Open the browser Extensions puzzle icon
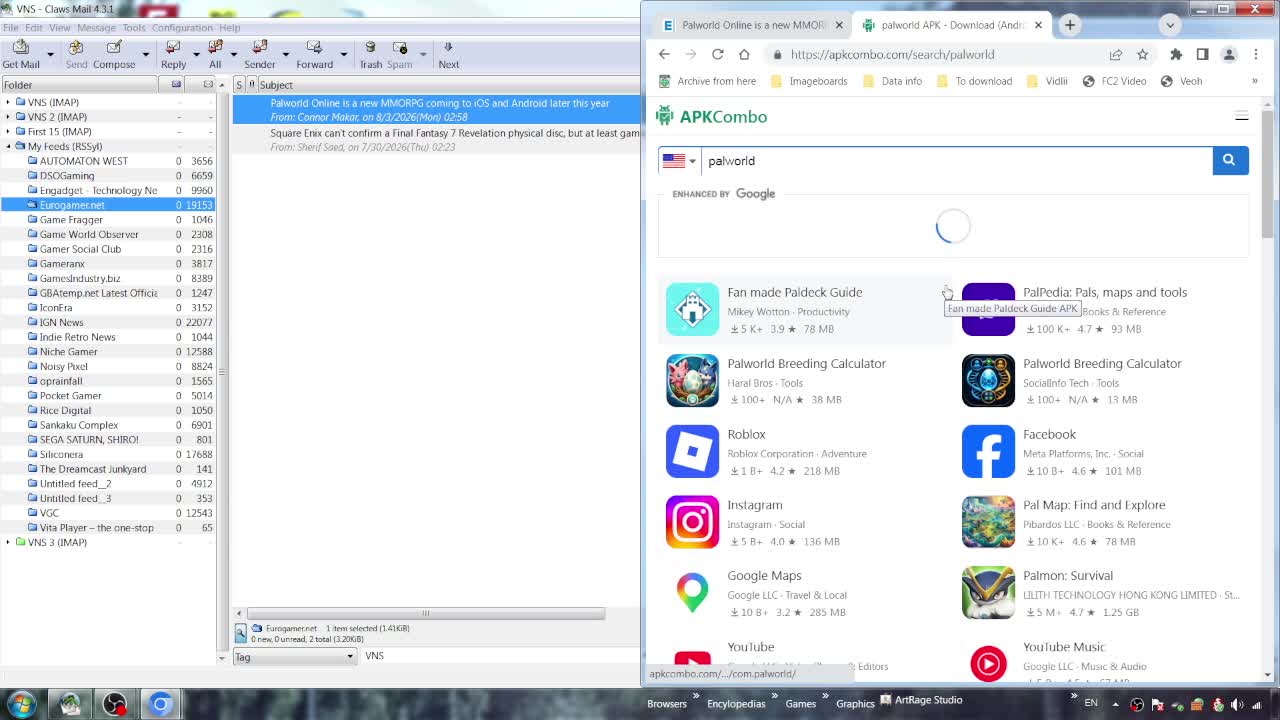1280x720 pixels. 1176,54
